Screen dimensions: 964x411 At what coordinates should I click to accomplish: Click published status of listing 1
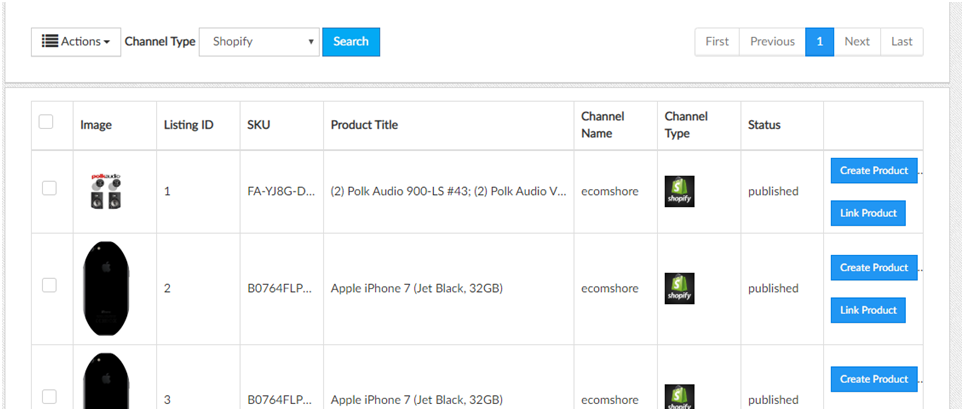(x=773, y=191)
